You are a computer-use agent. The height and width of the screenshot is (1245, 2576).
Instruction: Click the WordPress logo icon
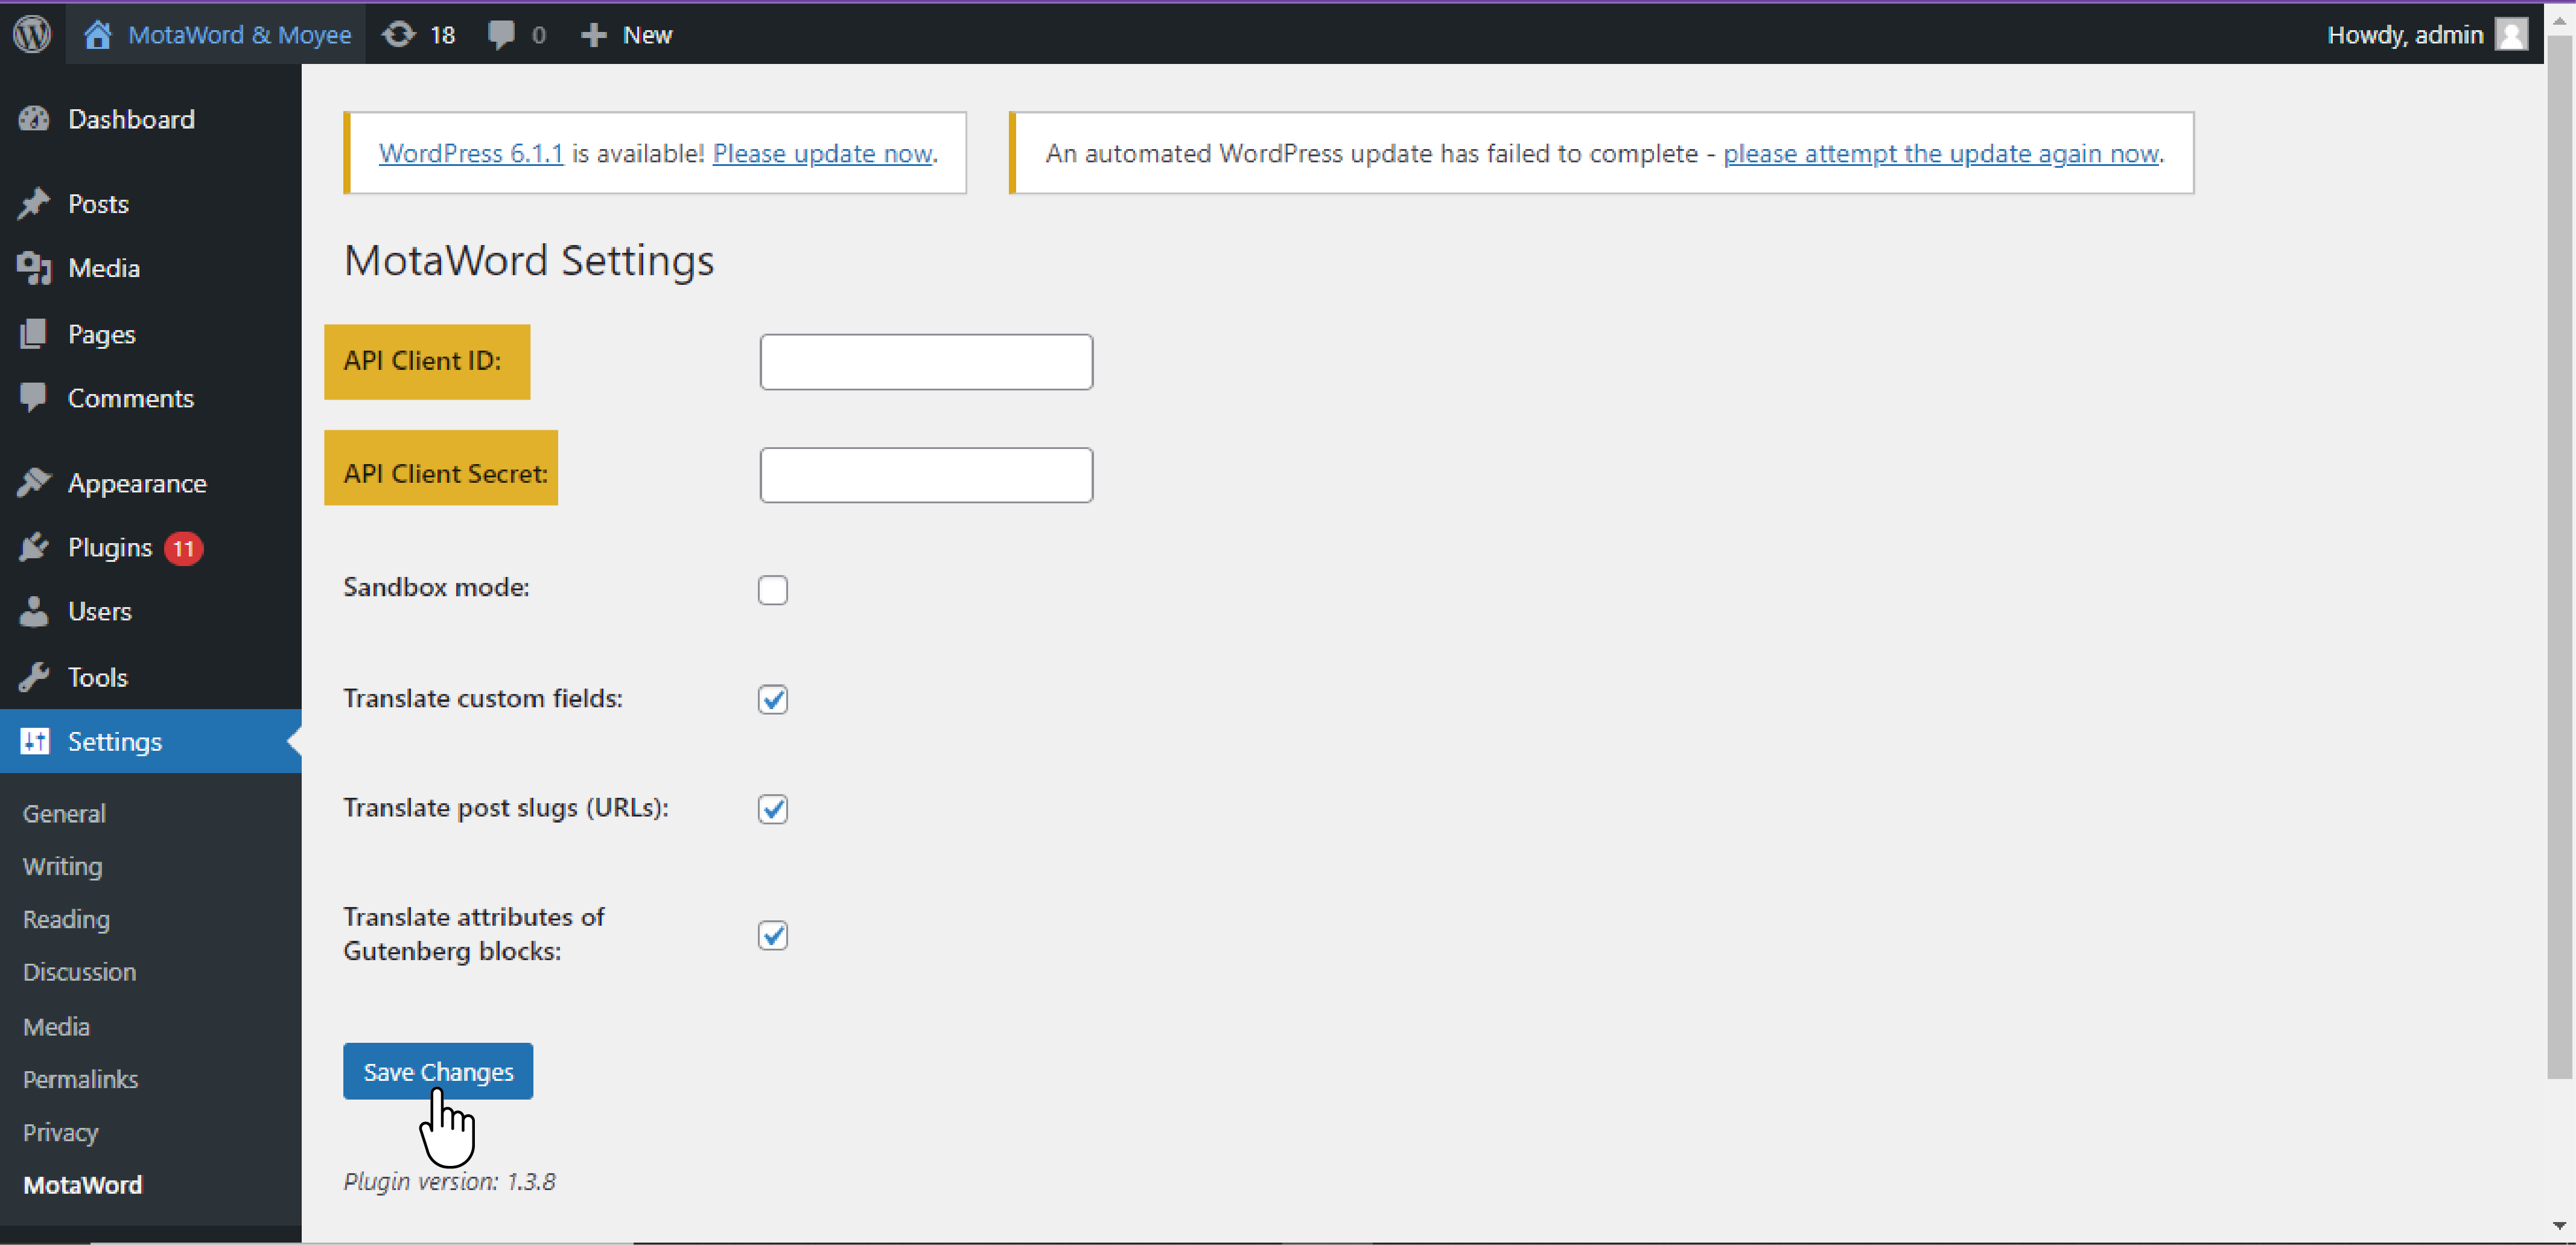(x=32, y=34)
